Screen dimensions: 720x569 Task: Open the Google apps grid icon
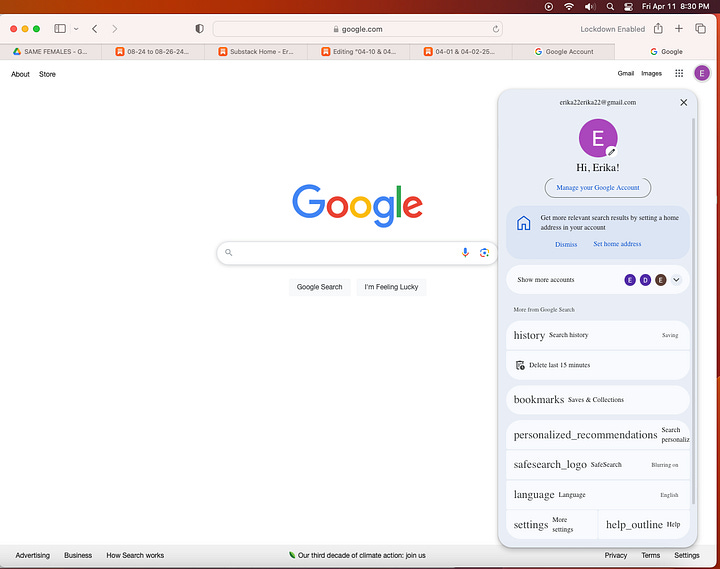(679, 73)
